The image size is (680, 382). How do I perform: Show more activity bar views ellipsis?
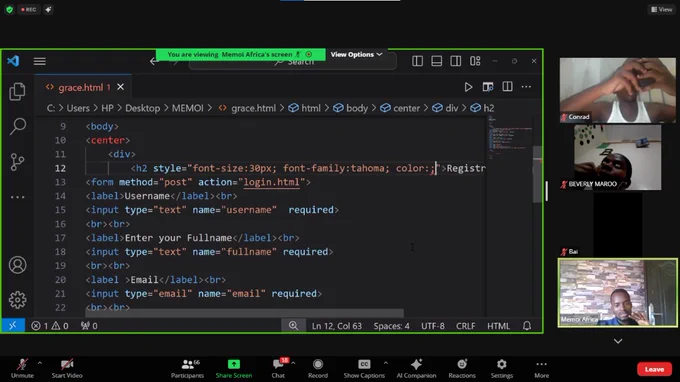point(17,197)
